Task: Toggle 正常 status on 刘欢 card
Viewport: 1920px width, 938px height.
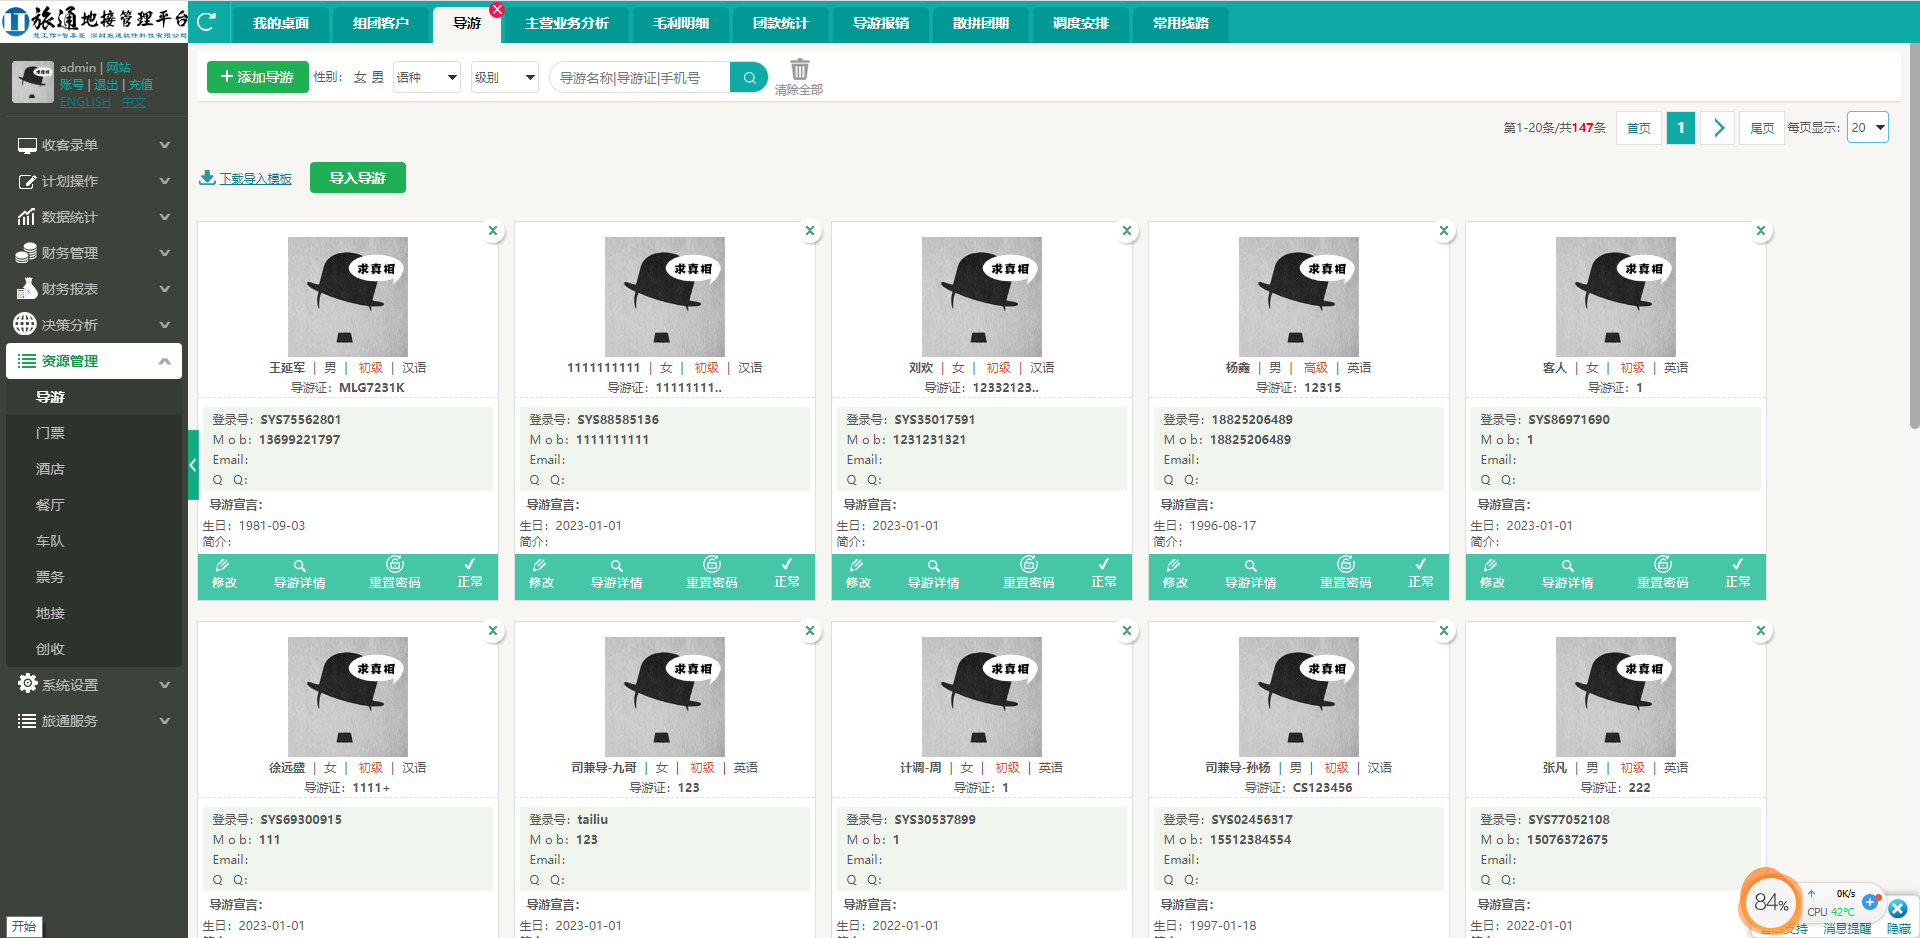Action: pos(1104,574)
